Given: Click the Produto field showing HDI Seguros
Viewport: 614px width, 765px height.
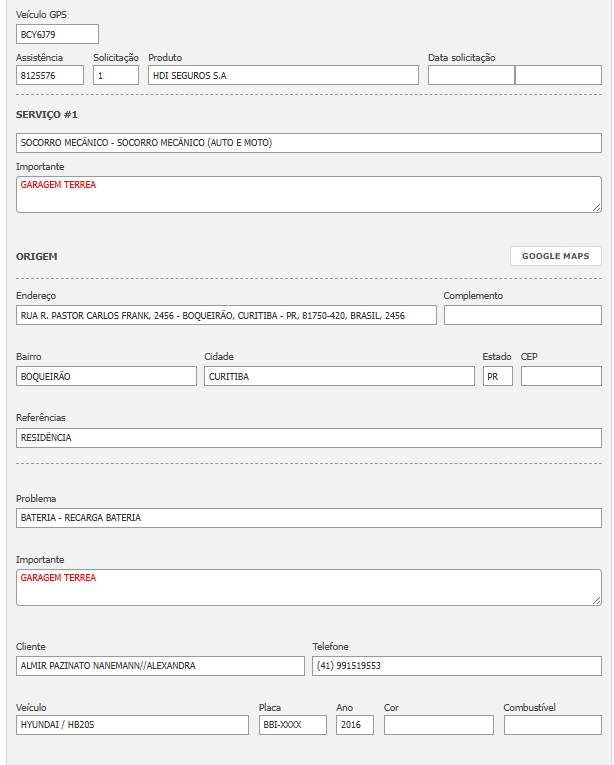Looking at the screenshot, I should point(283,75).
